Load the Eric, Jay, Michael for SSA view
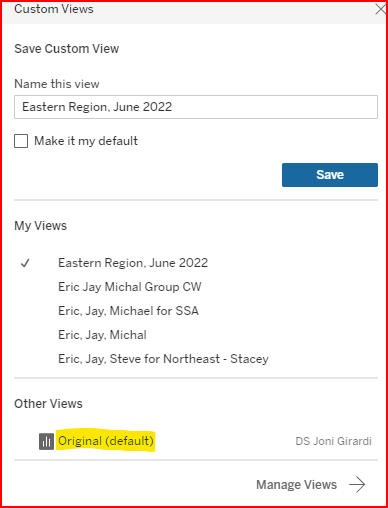This screenshot has width=388, height=508. point(128,311)
